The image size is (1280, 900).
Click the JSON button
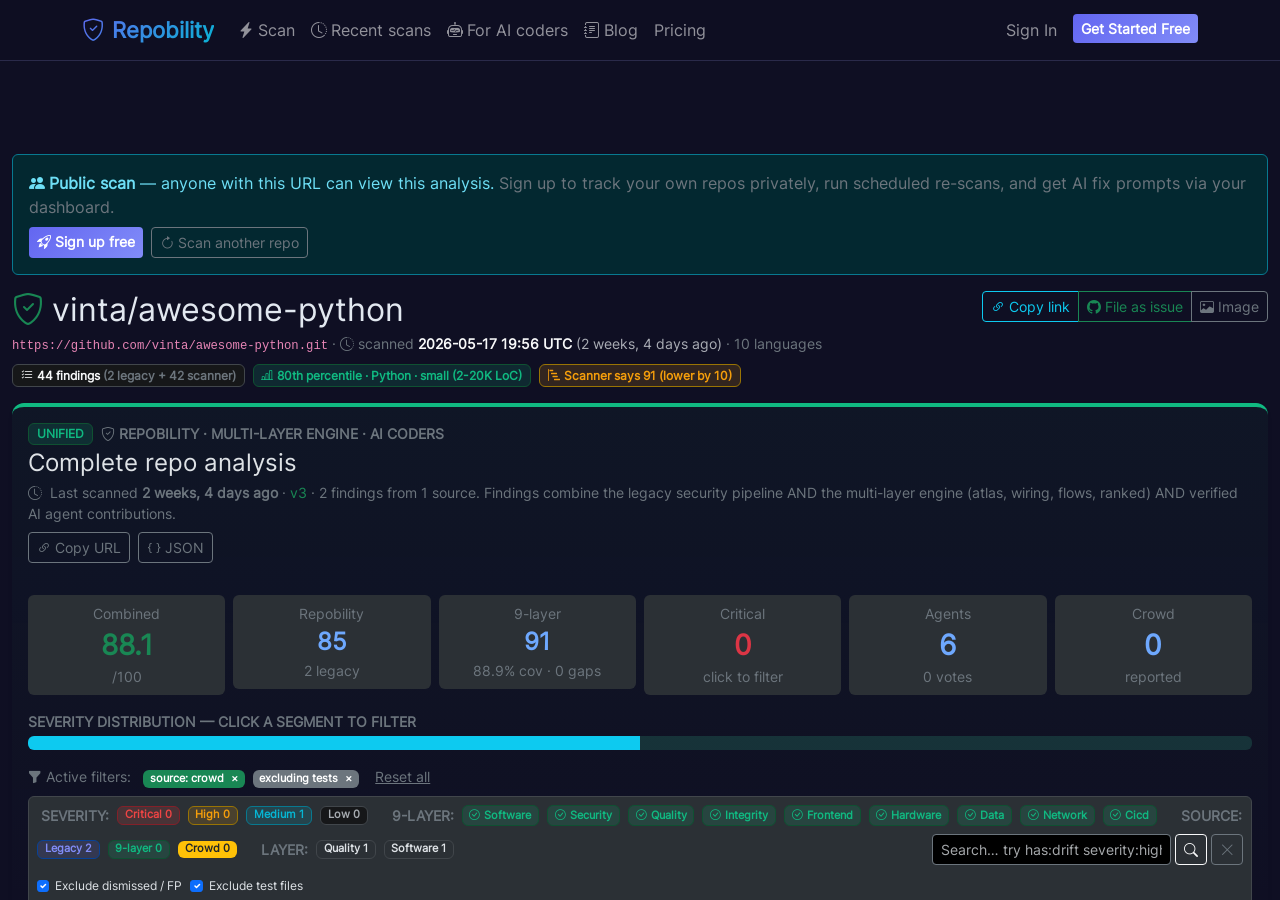[175, 548]
